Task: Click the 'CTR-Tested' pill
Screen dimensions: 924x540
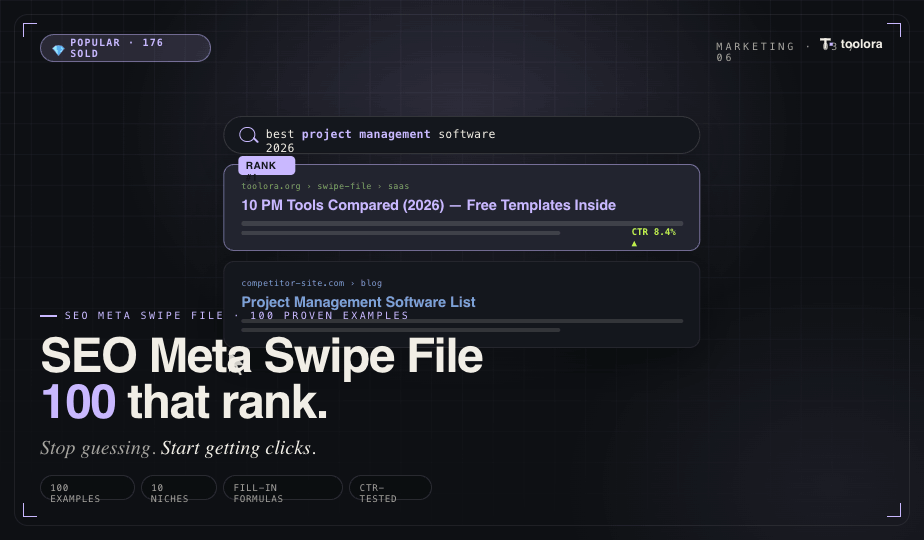Action: (390, 488)
